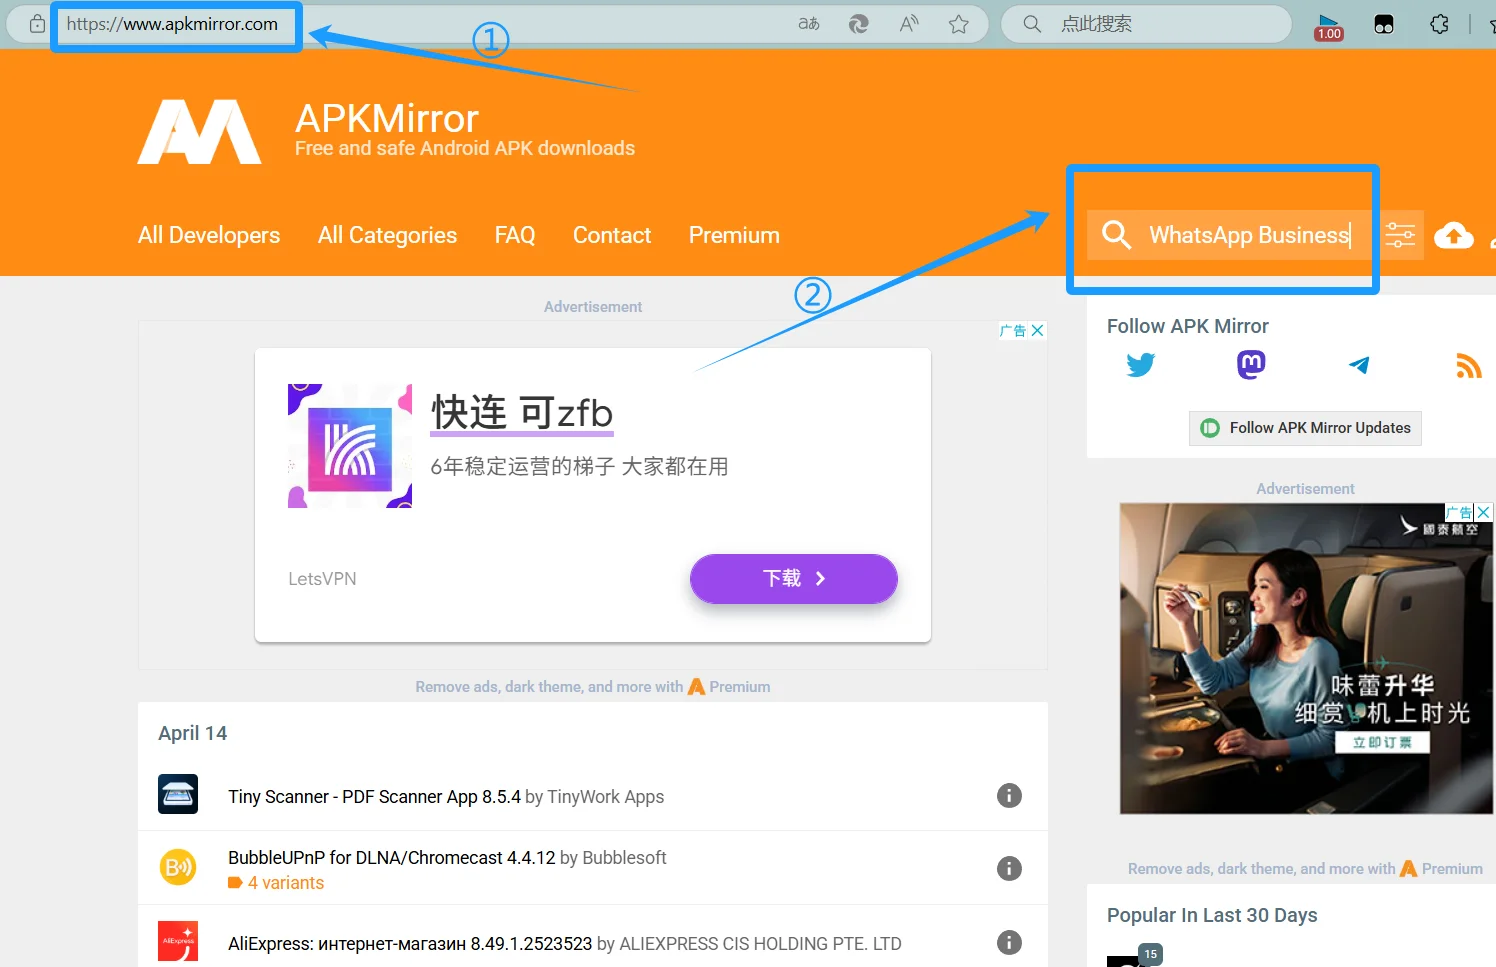1496x967 pixels.
Task: Open the APKMirror RSS feed
Action: pos(1469,366)
